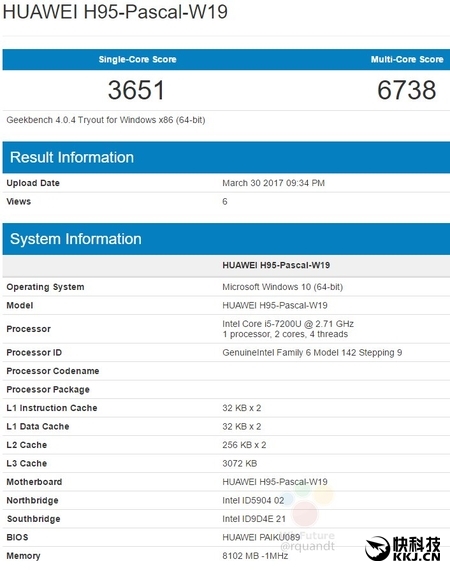
Task: Click the Memory value 8102 MB -1MHz
Action: (255, 556)
